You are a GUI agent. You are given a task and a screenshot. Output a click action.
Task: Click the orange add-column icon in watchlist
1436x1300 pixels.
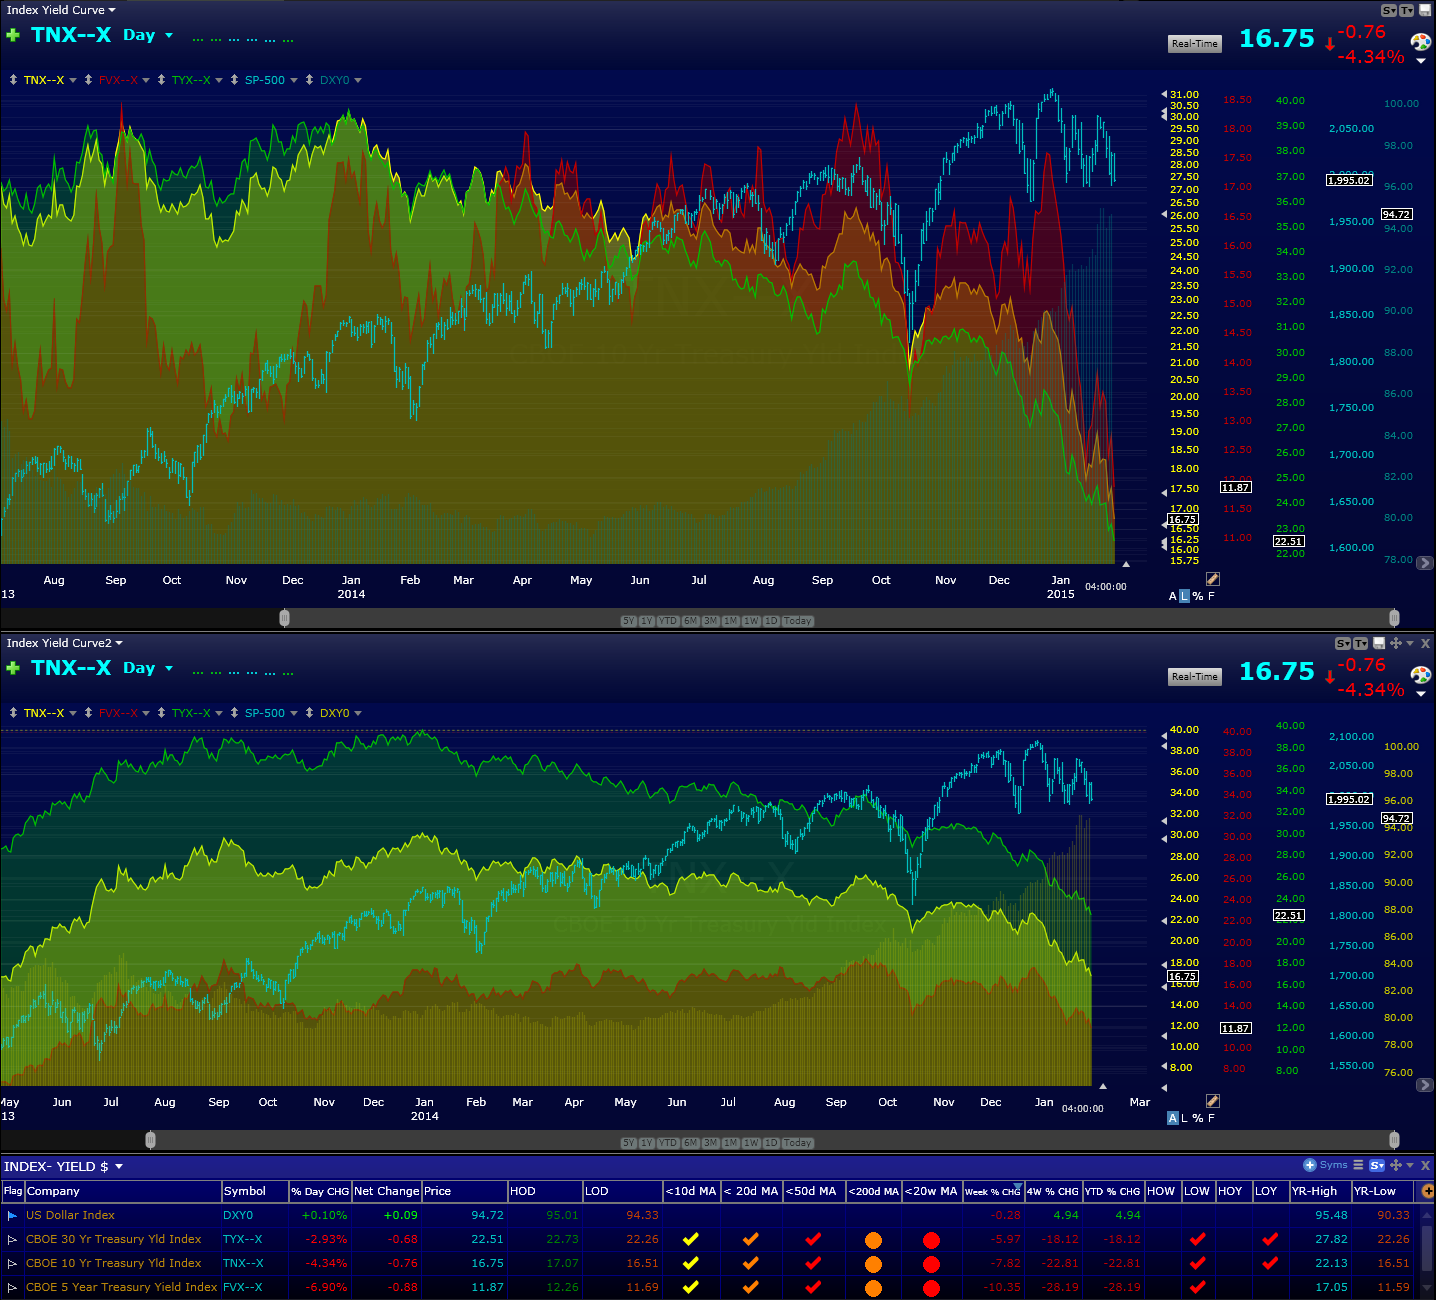pyautogui.click(x=1427, y=1191)
